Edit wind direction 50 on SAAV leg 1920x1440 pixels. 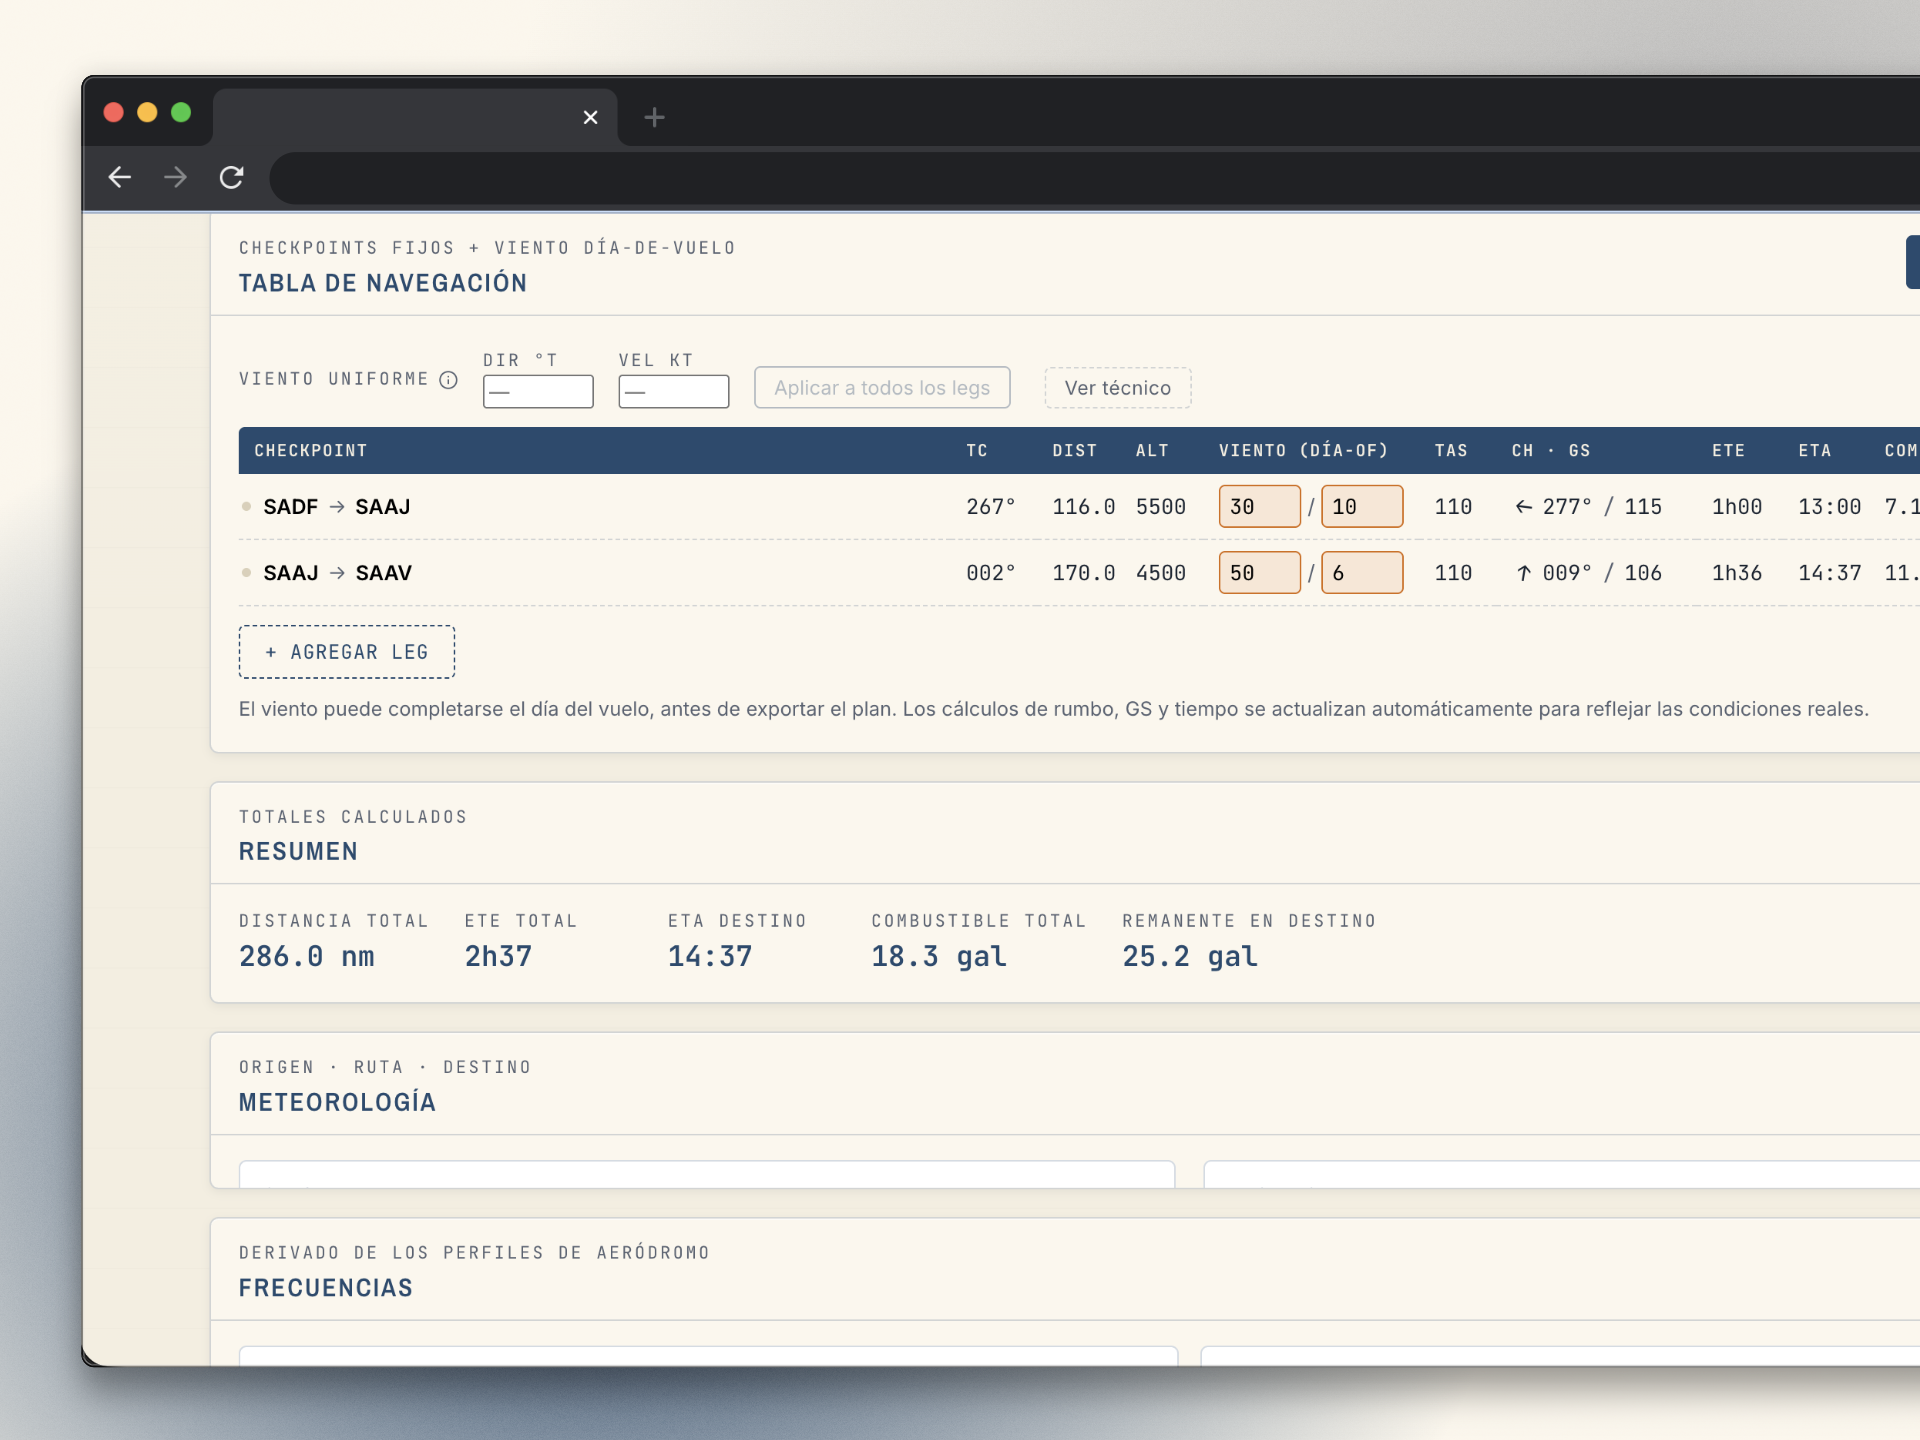coord(1260,572)
